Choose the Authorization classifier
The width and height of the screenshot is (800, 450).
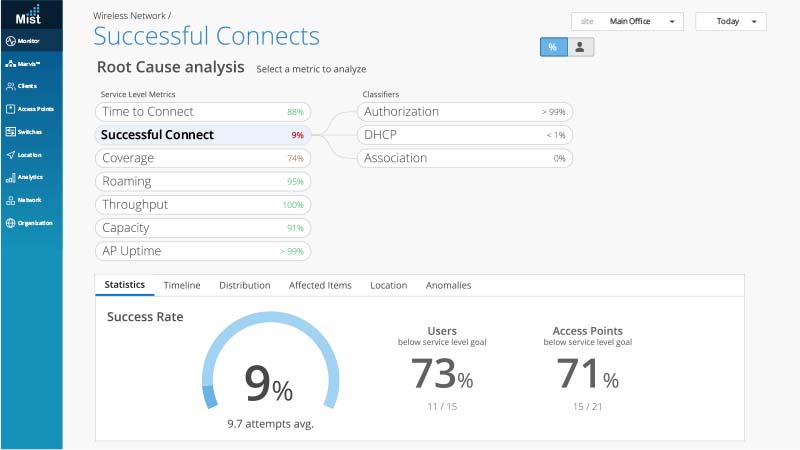point(465,112)
